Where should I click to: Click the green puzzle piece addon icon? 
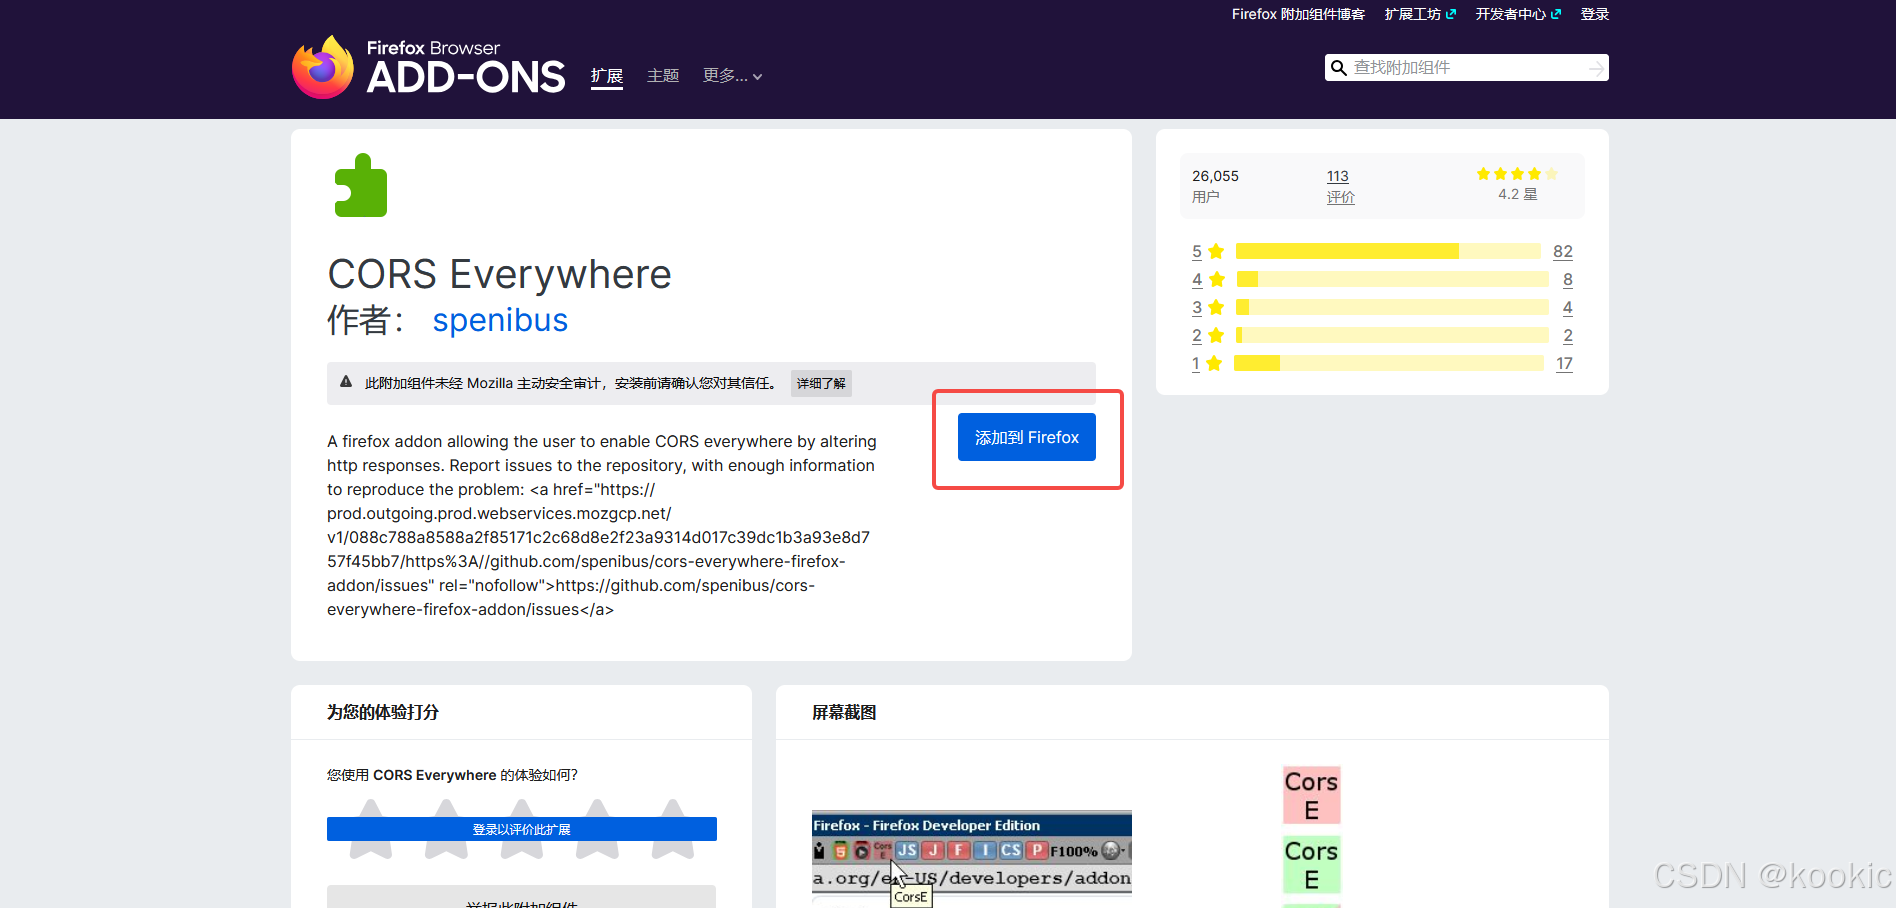coord(361,185)
